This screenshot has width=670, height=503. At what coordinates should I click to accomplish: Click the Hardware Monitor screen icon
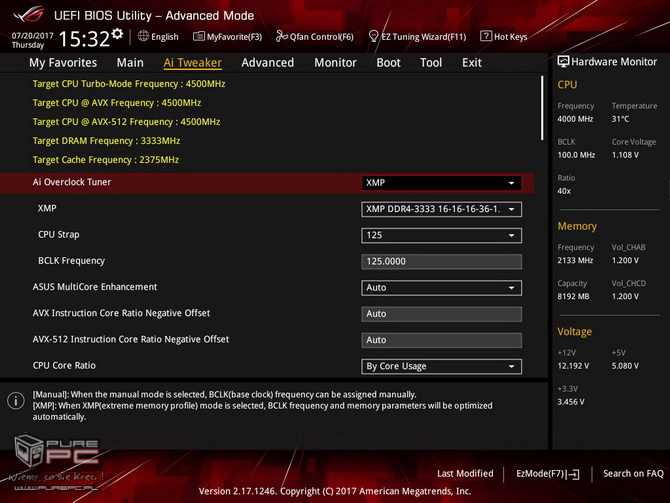coord(563,62)
